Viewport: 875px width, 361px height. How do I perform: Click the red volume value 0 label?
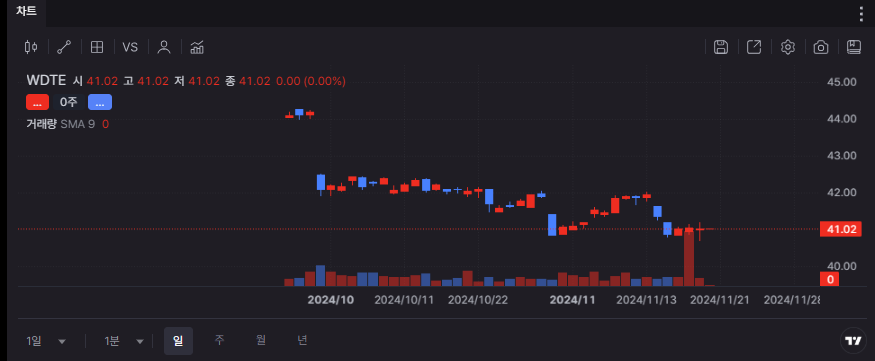830,279
